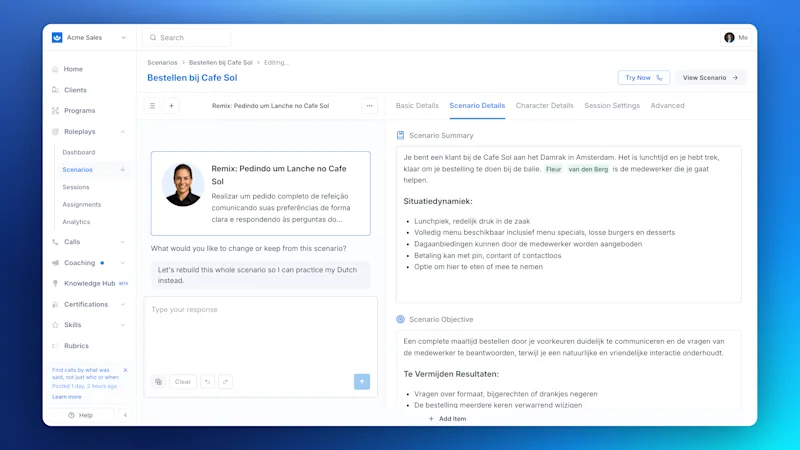Open the list icon in remix toolbar
The width and height of the screenshot is (800, 450).
pos(152,106)
